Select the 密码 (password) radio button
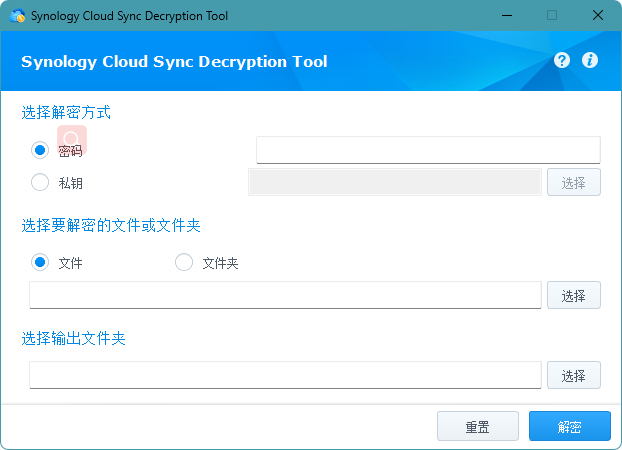Image resolution: width=622 pixels, height=450 pixels. [x=40, y=150]
